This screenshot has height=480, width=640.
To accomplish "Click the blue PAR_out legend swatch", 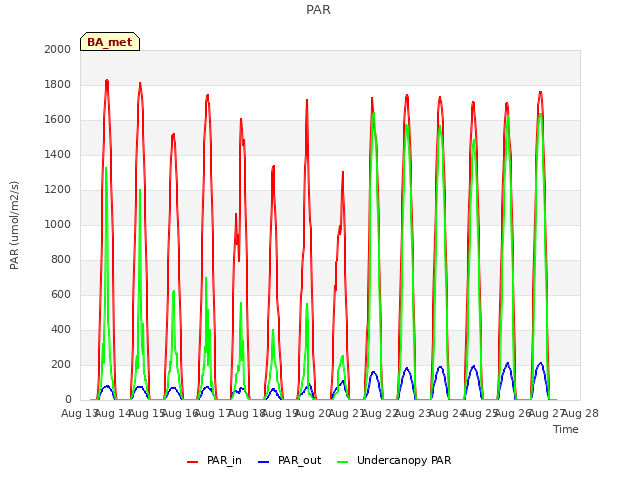I will [x=264, y=462].
